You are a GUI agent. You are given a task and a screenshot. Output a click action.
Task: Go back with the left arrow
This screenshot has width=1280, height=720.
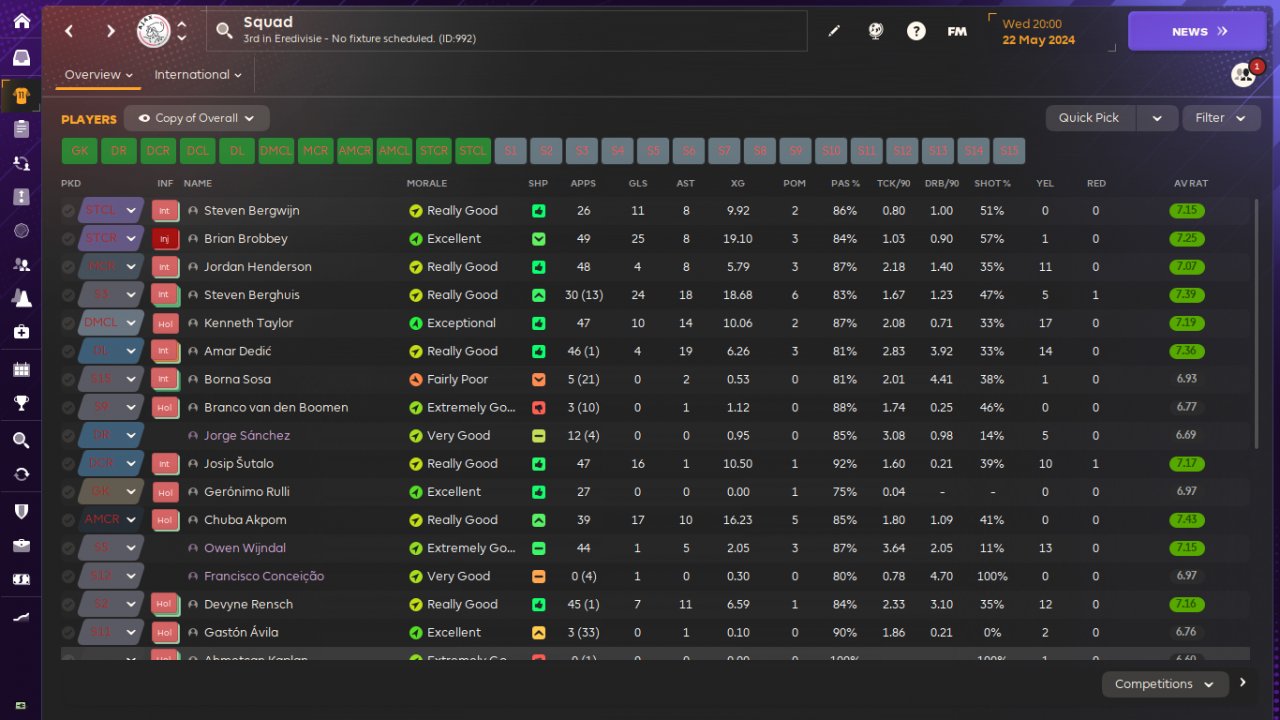tap(69, 31)
